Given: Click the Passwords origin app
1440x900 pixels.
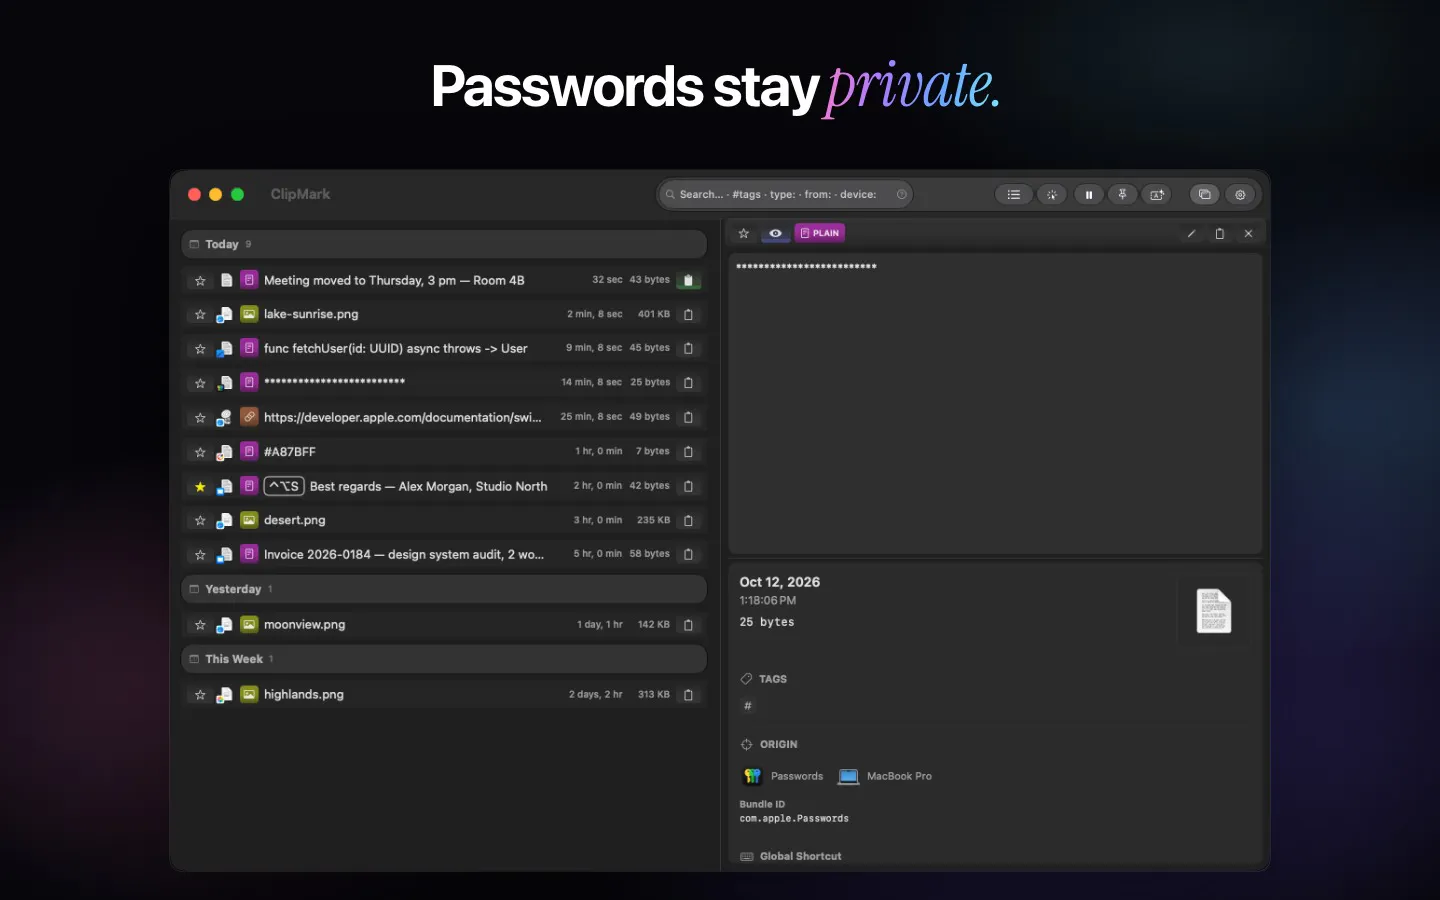Looking at the screenshot, I should point(783,776).
